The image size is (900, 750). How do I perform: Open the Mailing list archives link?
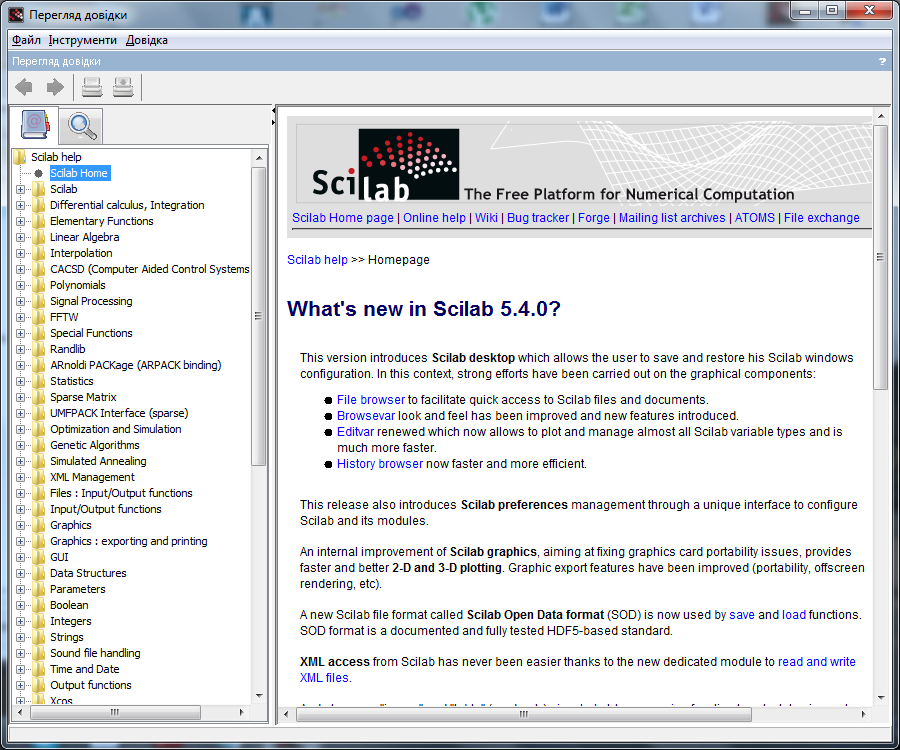tap(672, 218)
